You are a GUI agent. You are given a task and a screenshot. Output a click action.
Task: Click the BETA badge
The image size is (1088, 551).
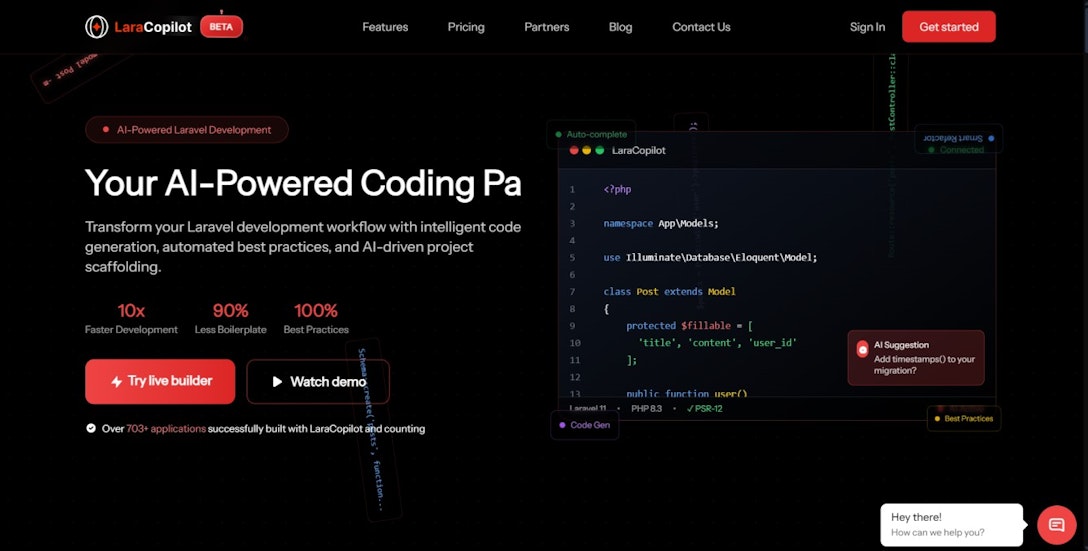(221, 27)
